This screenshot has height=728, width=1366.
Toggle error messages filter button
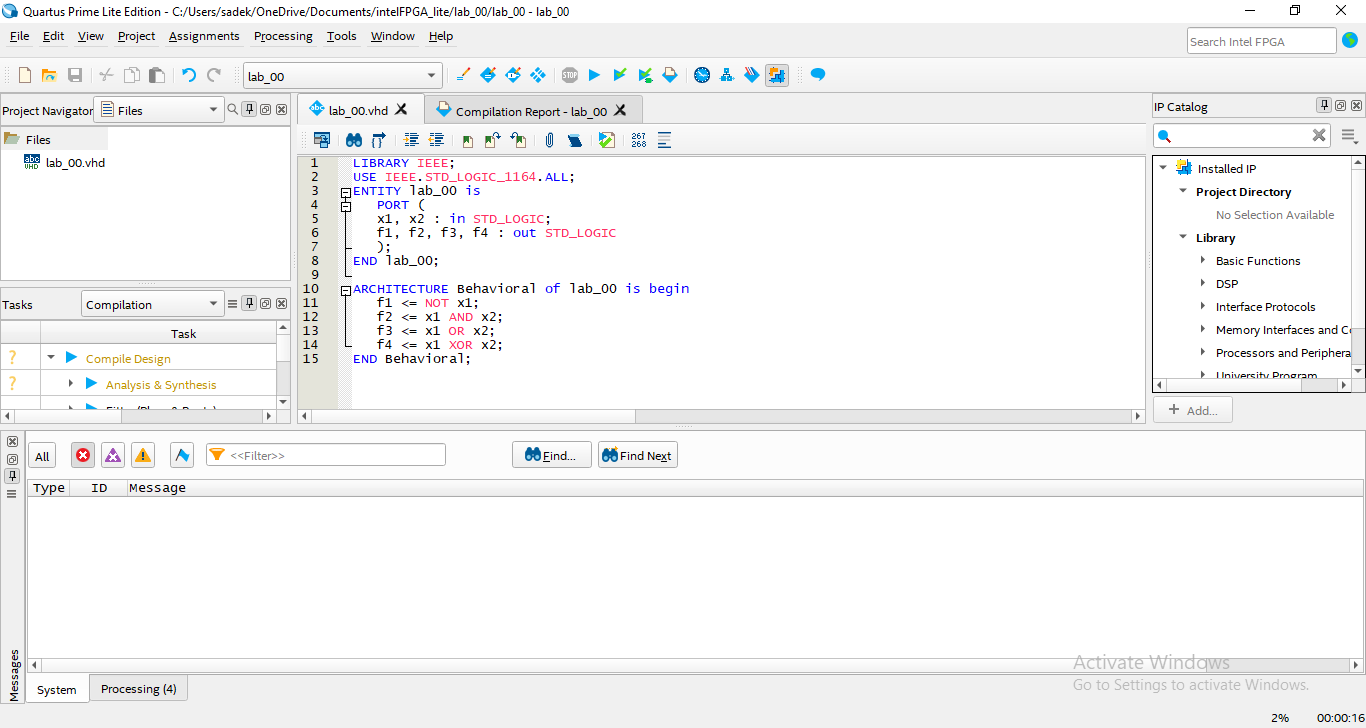83,456
